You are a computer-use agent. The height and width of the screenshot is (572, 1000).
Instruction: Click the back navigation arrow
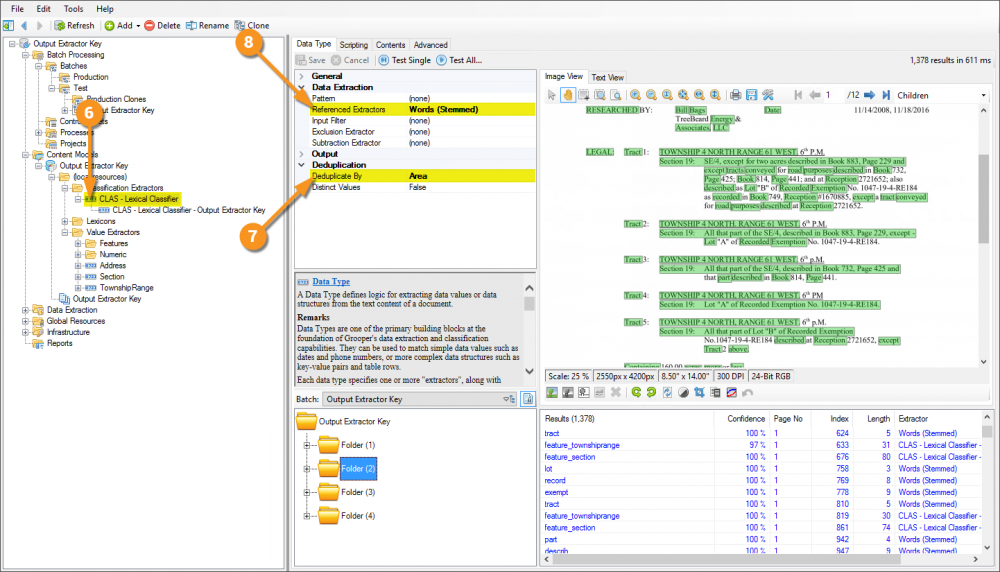(x=24, y=25)
